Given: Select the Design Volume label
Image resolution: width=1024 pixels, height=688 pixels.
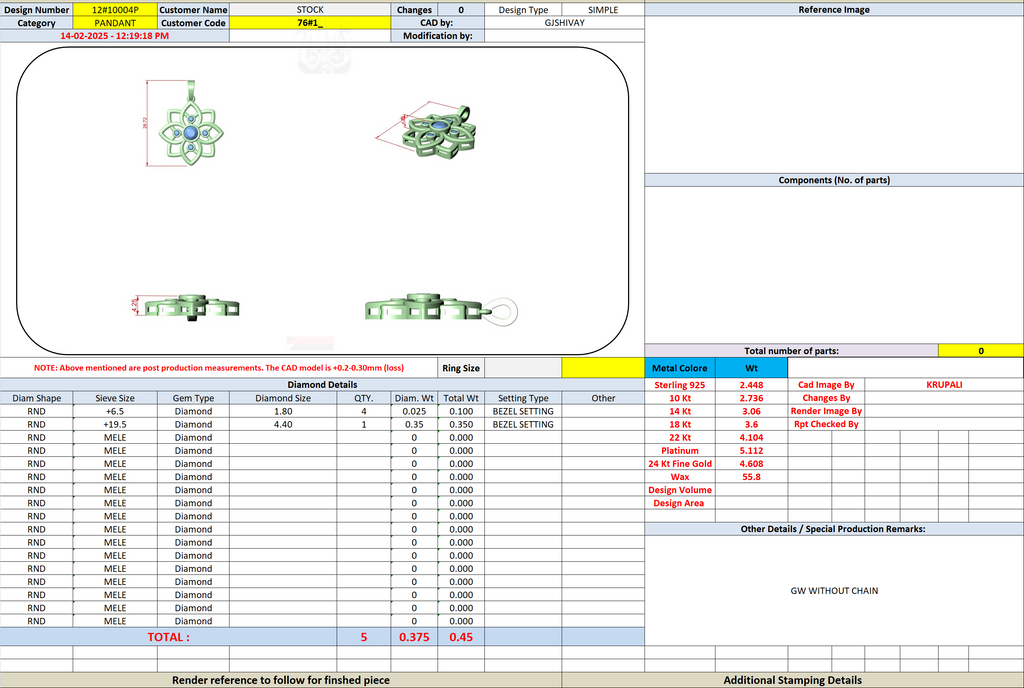Looking at the screenshot, I should (x=680, y=490).
